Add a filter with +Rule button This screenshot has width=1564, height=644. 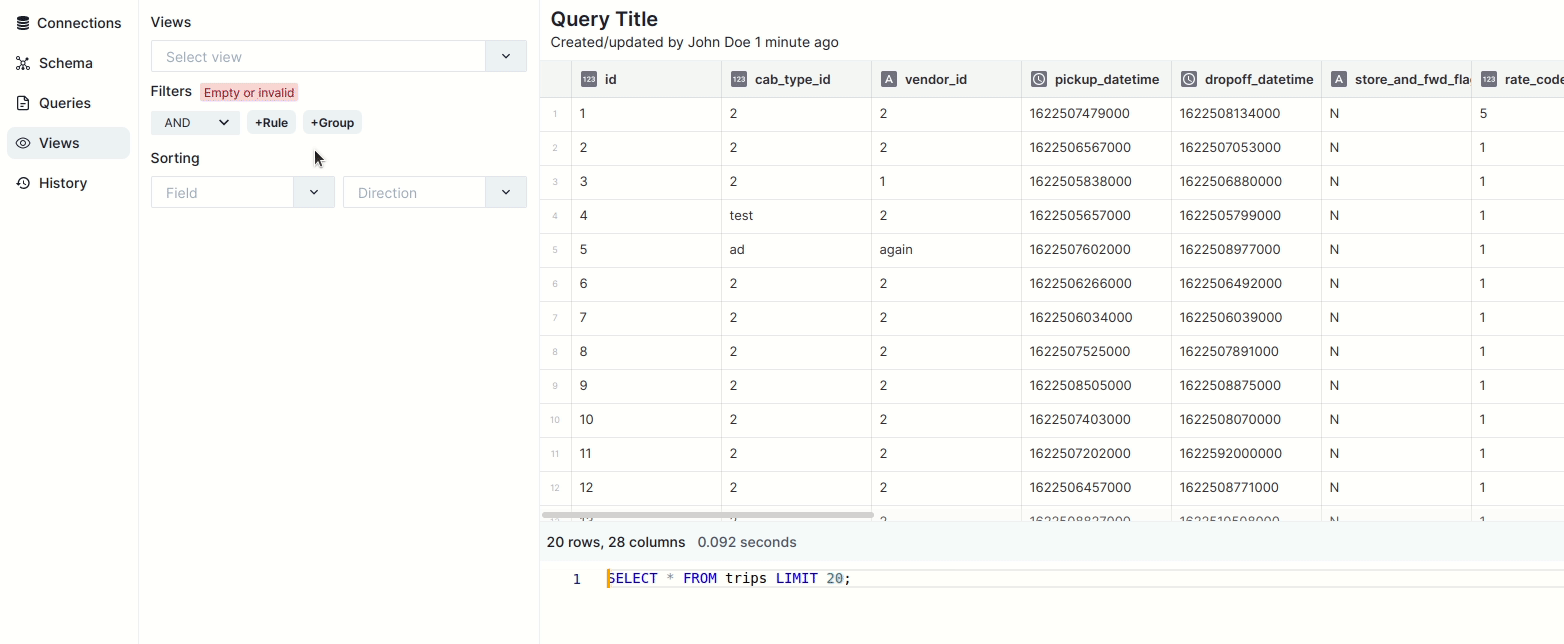tap(271, 123)
